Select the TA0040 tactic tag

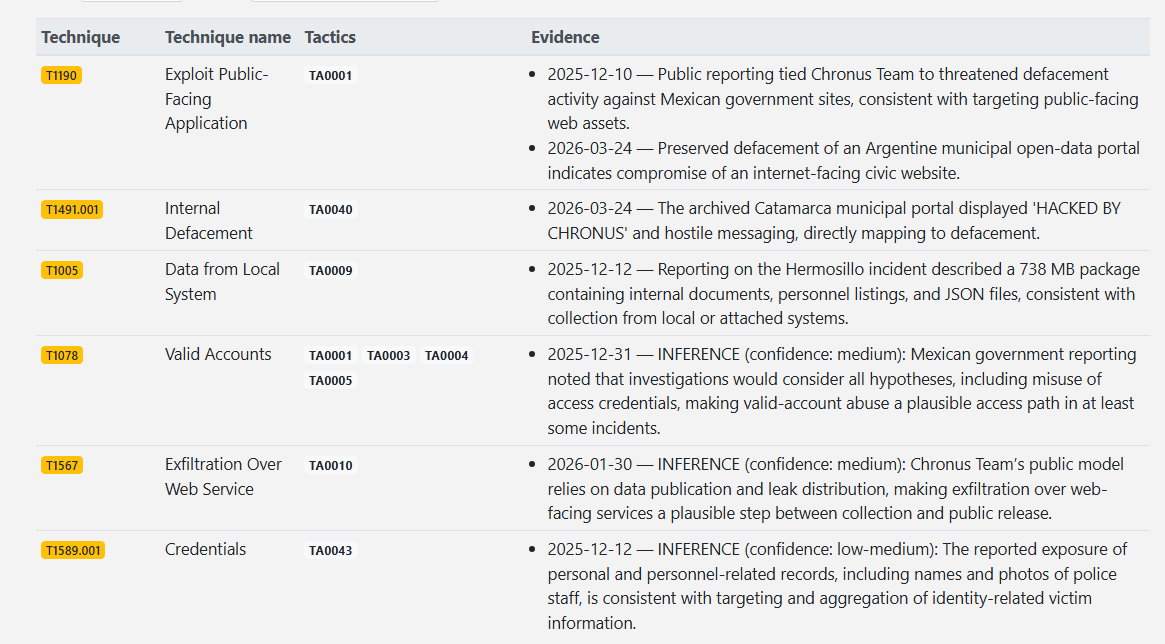tap(330, 210)
